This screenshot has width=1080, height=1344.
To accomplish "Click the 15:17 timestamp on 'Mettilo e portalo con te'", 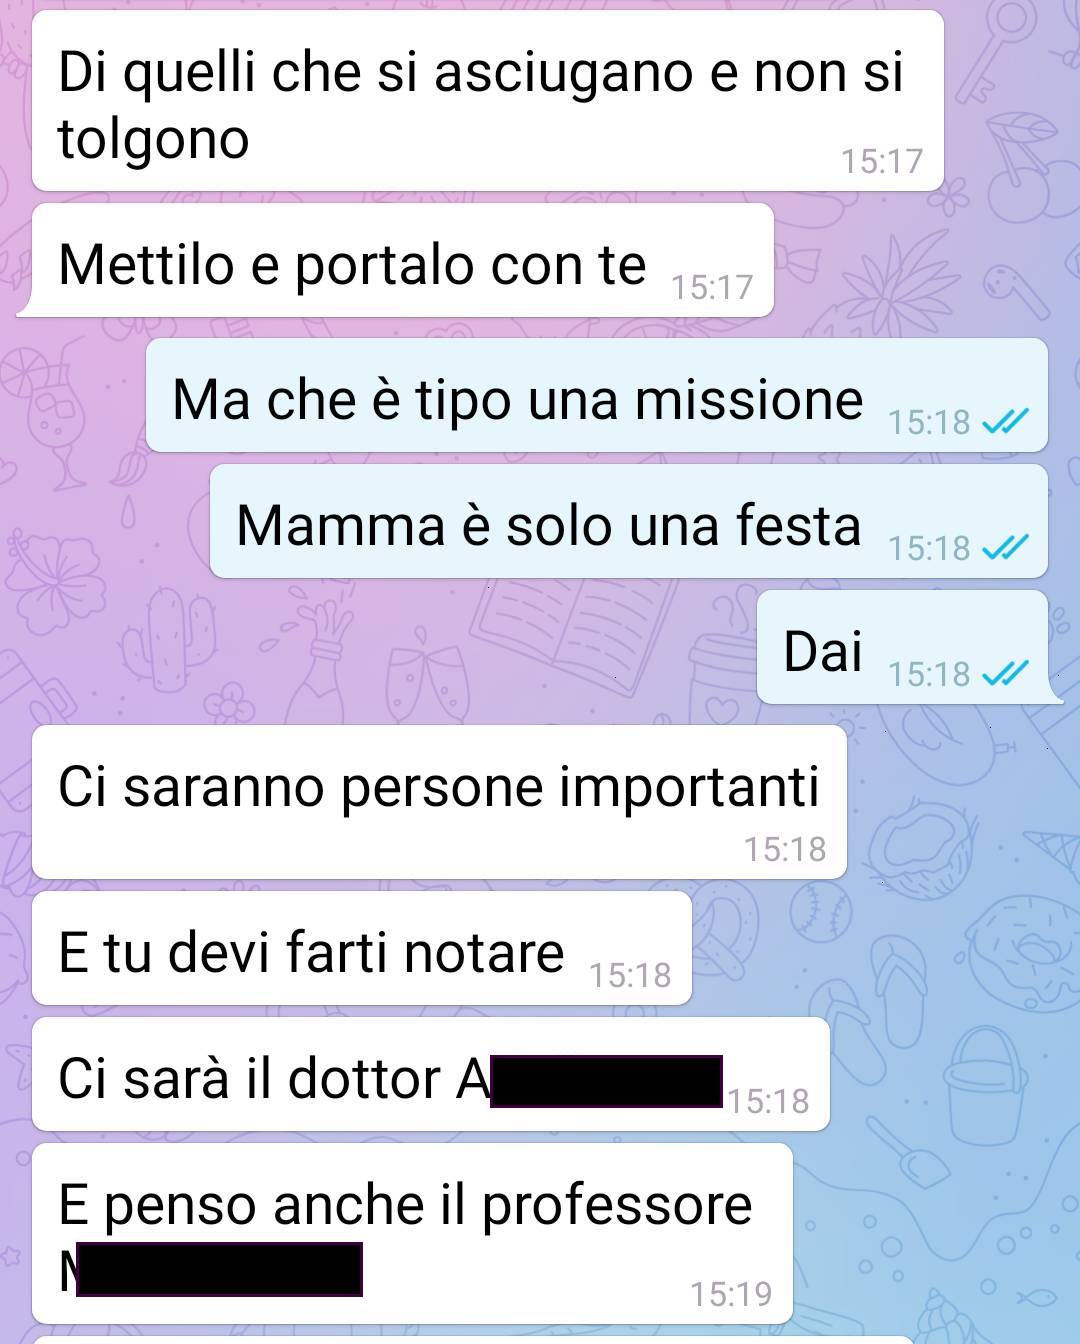I will pyautogui.click(x=712, y=288).
